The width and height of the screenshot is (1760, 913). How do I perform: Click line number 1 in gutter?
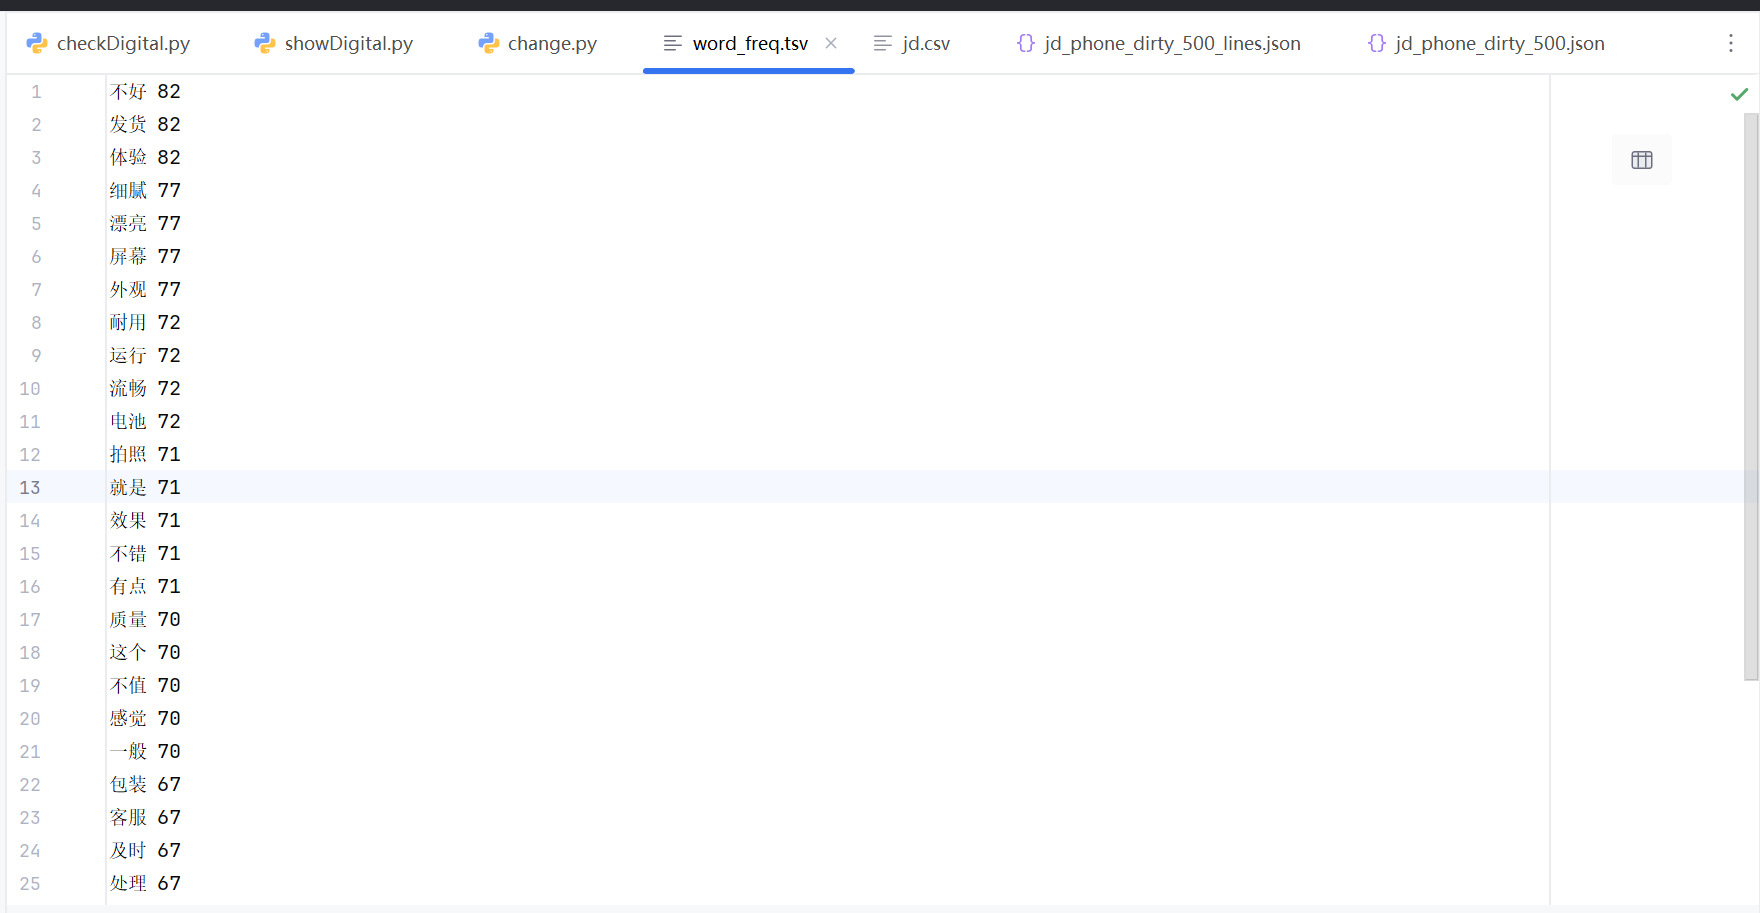(36, 92)
